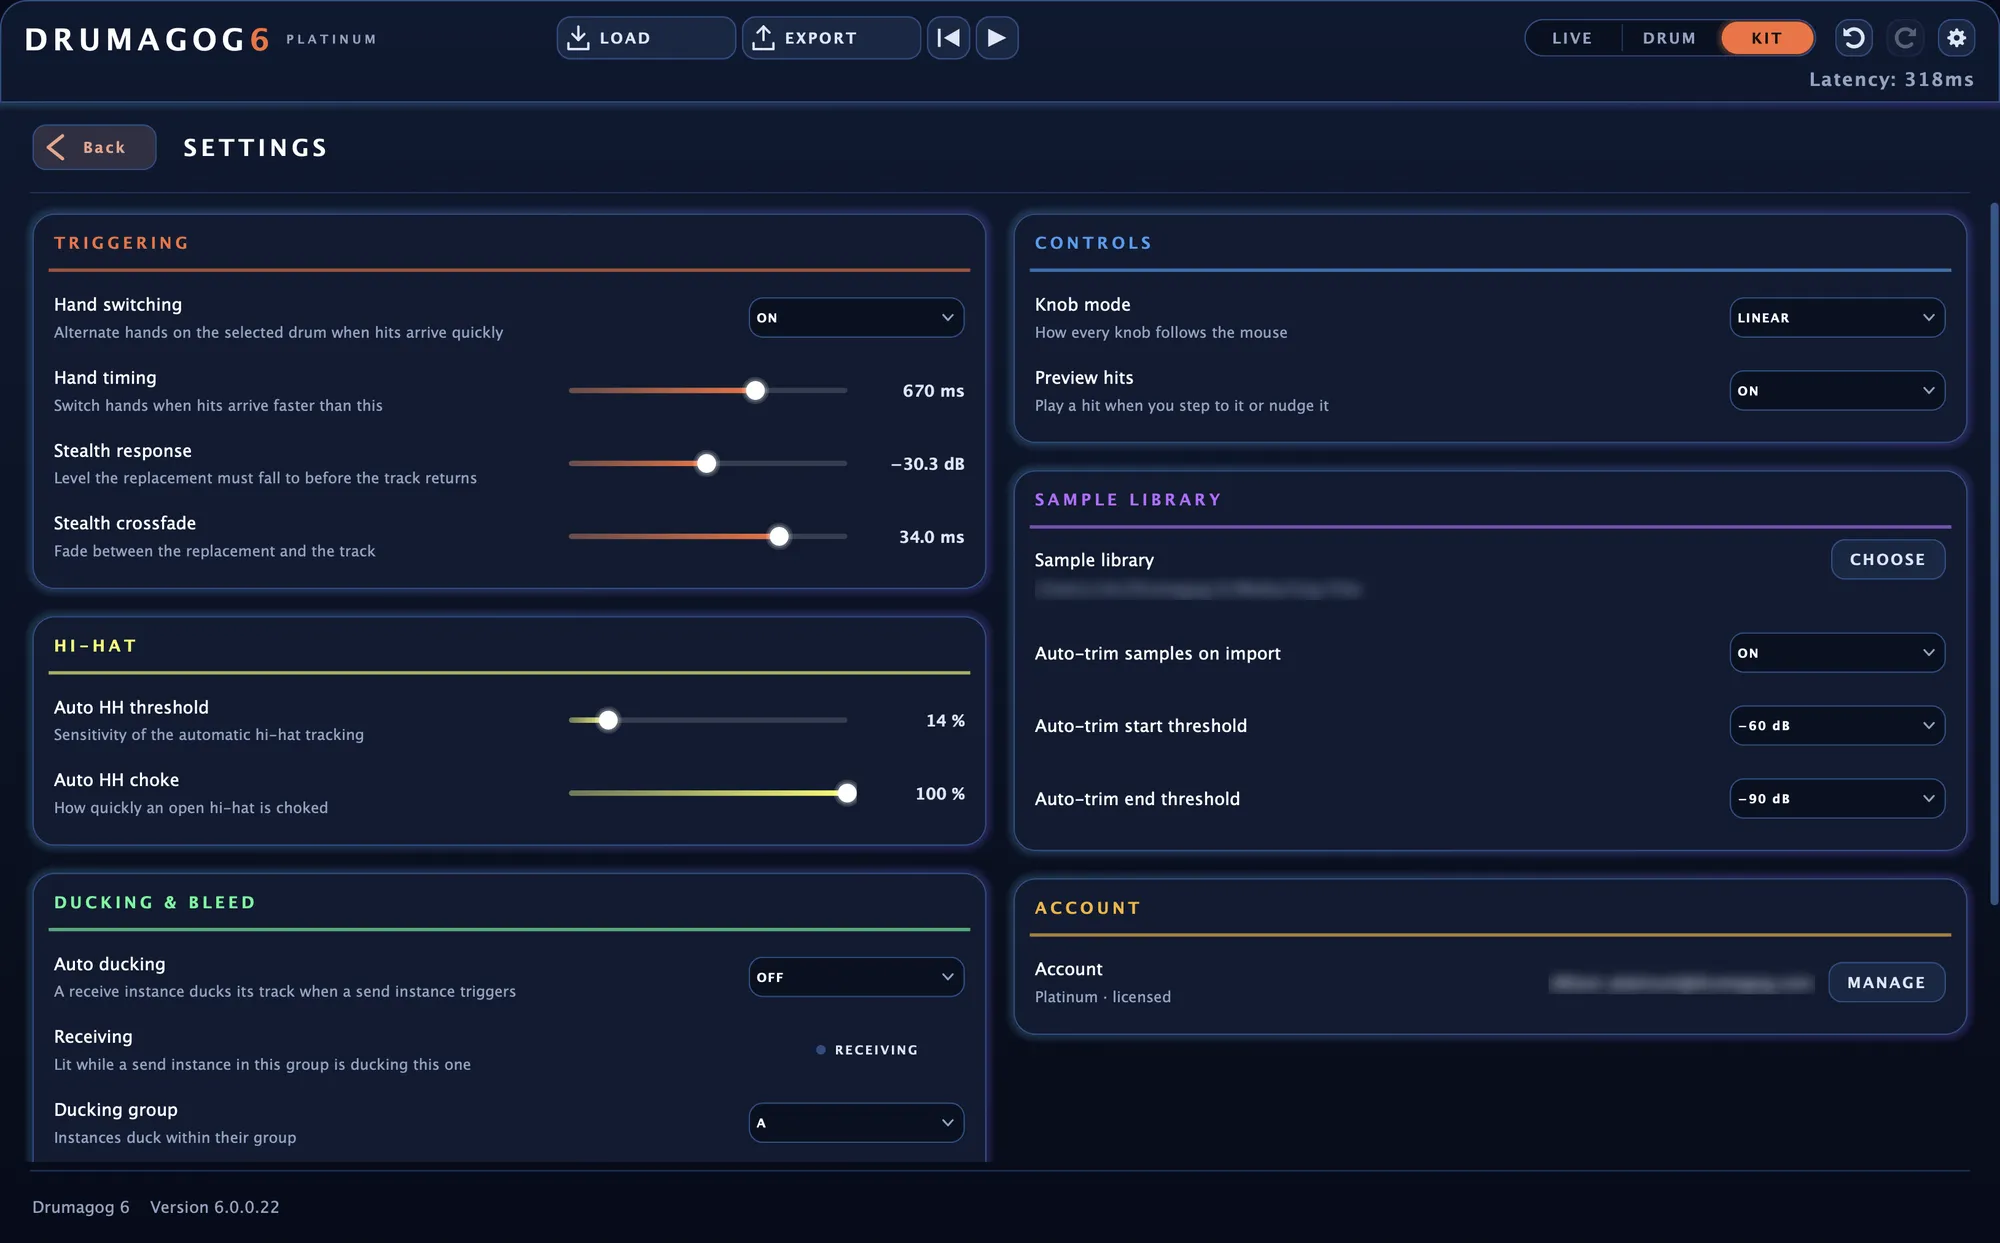The height and width of the screenshot is (1243, 2000).
Task: Open the Knob mode dropdown
Action: [1837, 317]
